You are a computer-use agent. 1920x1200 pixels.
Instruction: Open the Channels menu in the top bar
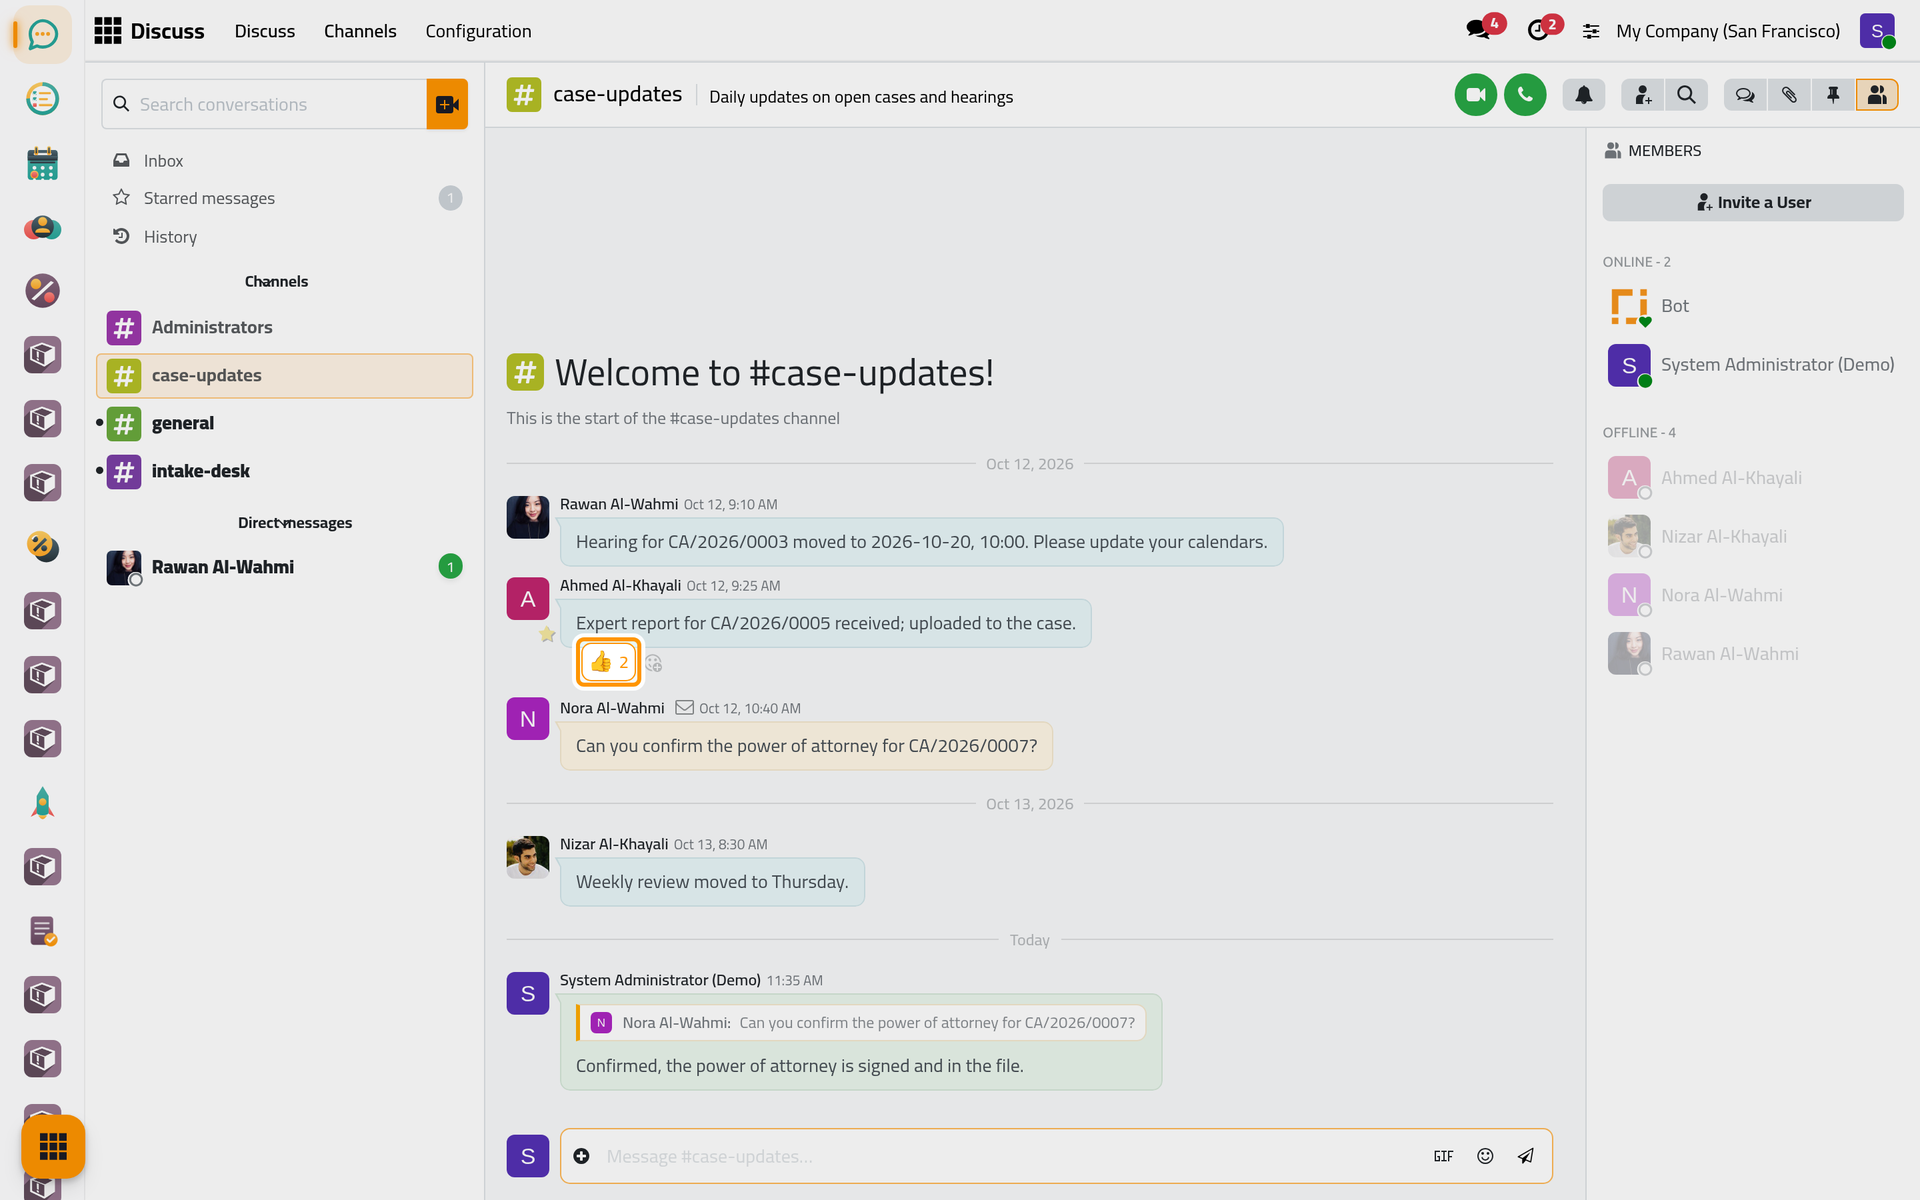click(x=360, y=31)
